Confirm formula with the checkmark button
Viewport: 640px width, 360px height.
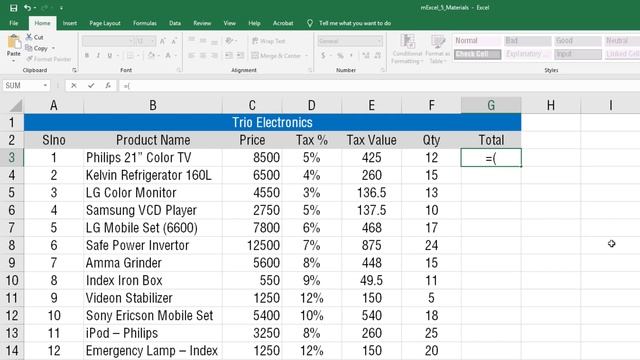pyautogui.click(x=91, y=85)
